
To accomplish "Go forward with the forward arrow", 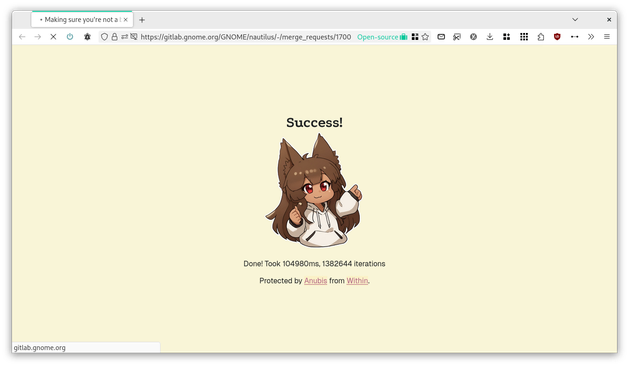I will pos(38,37).
